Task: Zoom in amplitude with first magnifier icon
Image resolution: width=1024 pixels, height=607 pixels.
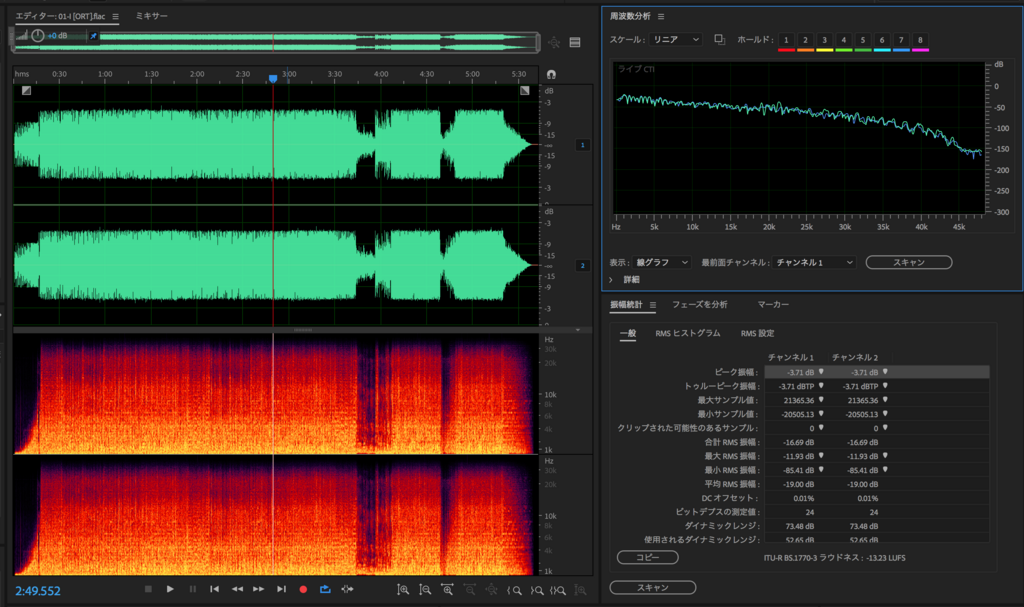Action: [x=403, y=590]
